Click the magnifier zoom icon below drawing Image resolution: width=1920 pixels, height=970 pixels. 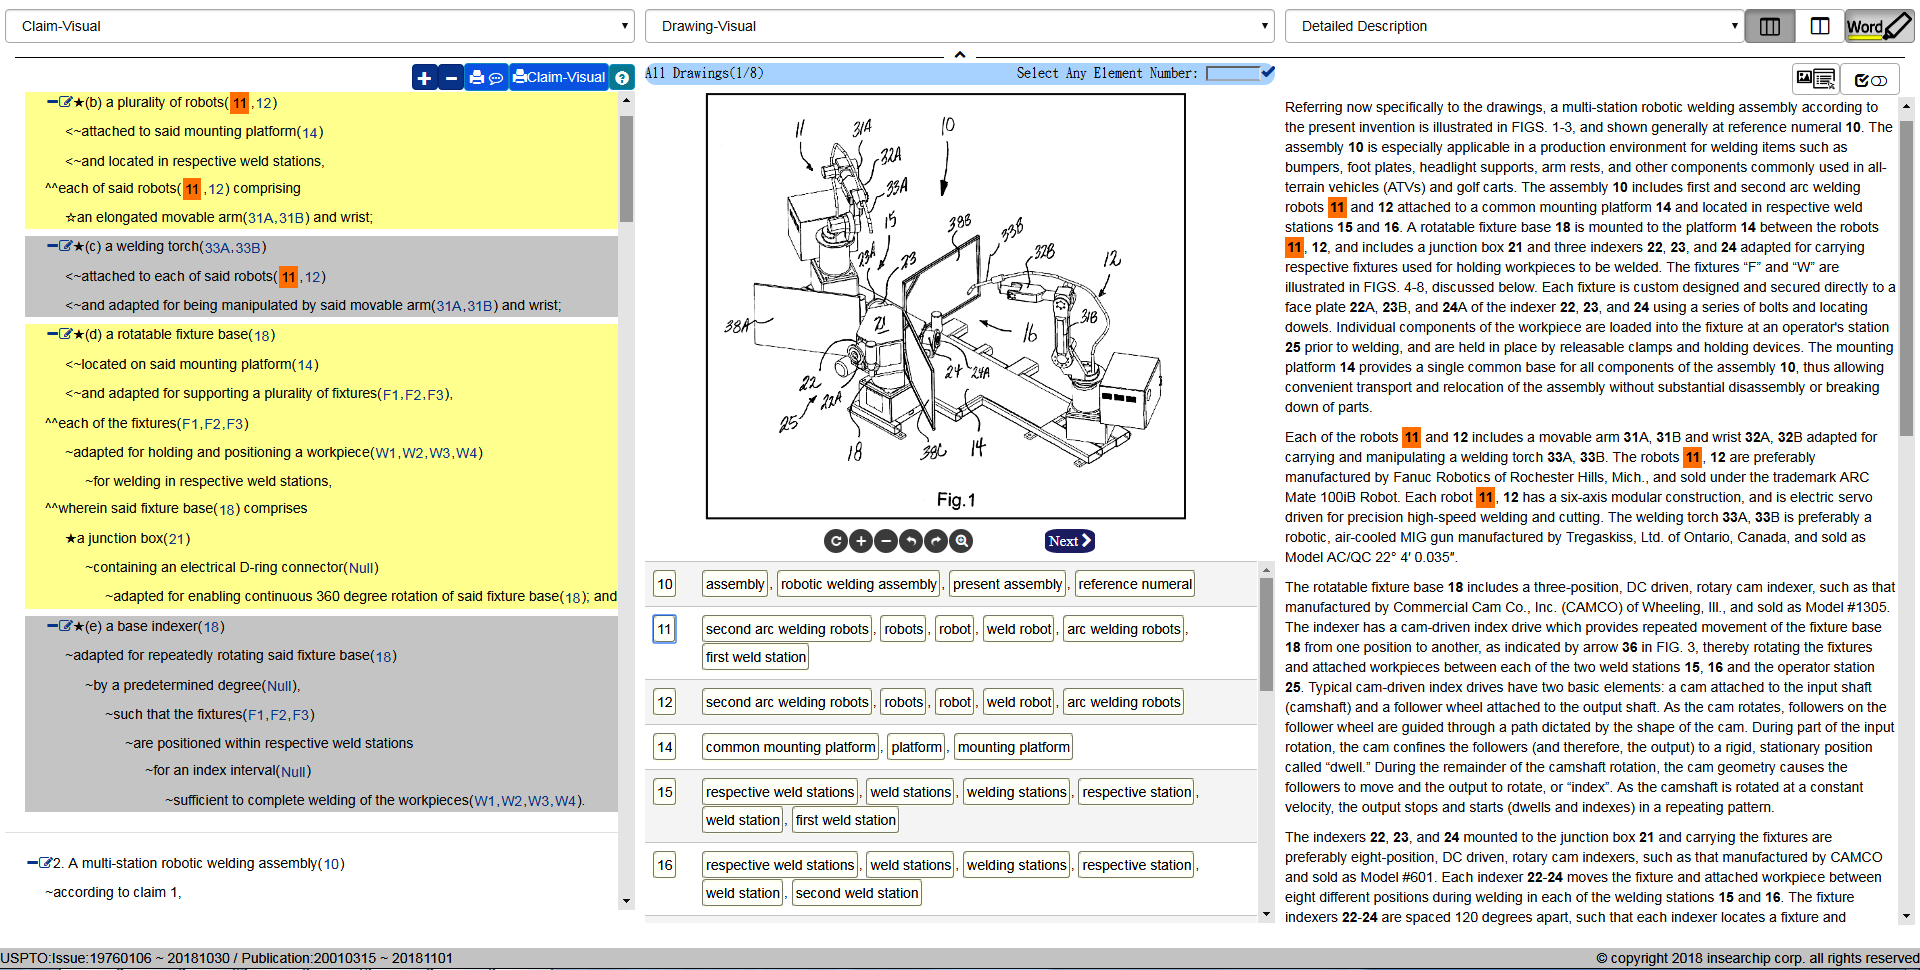click(x=961, y=541)
